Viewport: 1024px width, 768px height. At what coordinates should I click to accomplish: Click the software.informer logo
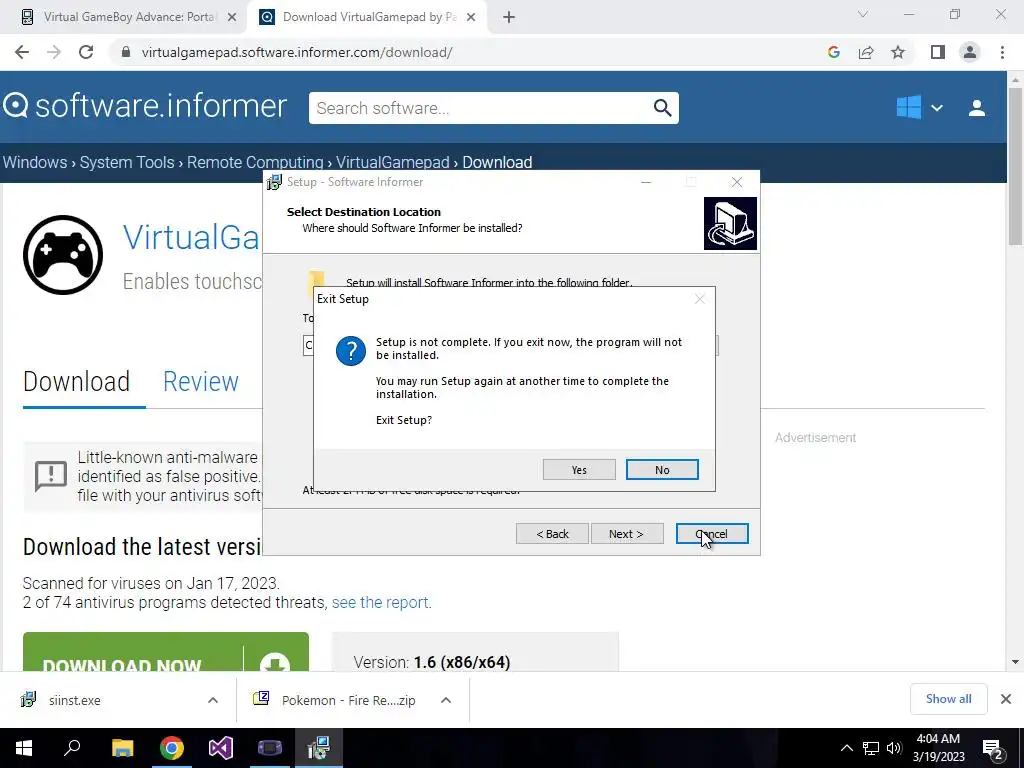coord(145,106)
